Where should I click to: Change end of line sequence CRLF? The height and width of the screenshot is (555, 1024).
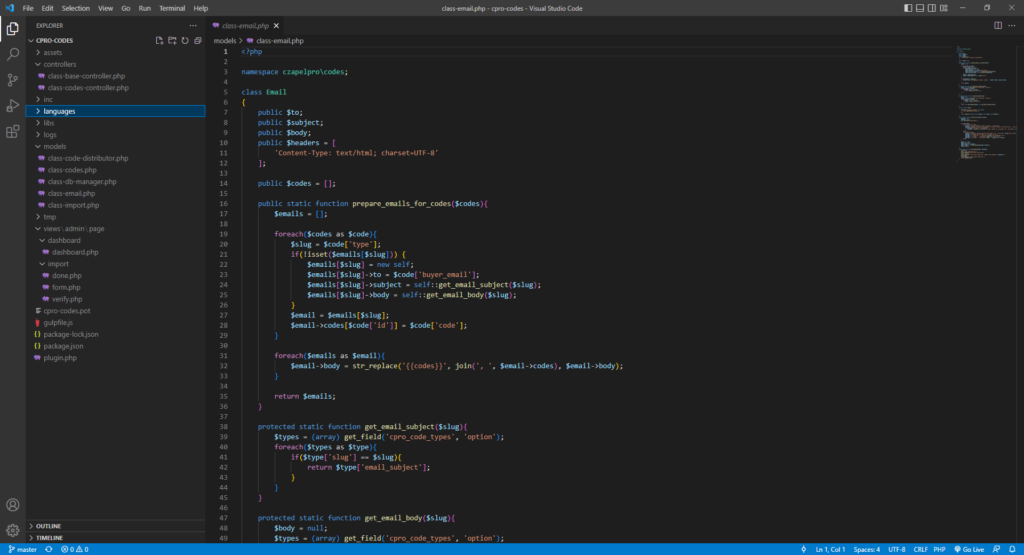(x=920, y=550)
